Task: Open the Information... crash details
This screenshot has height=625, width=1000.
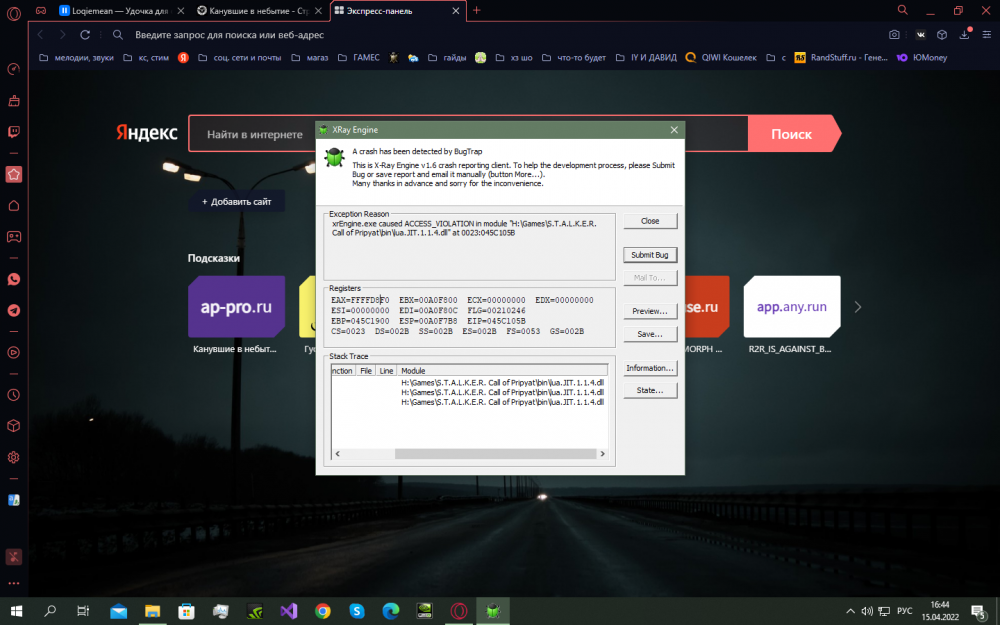Action: tap(649, 368)
